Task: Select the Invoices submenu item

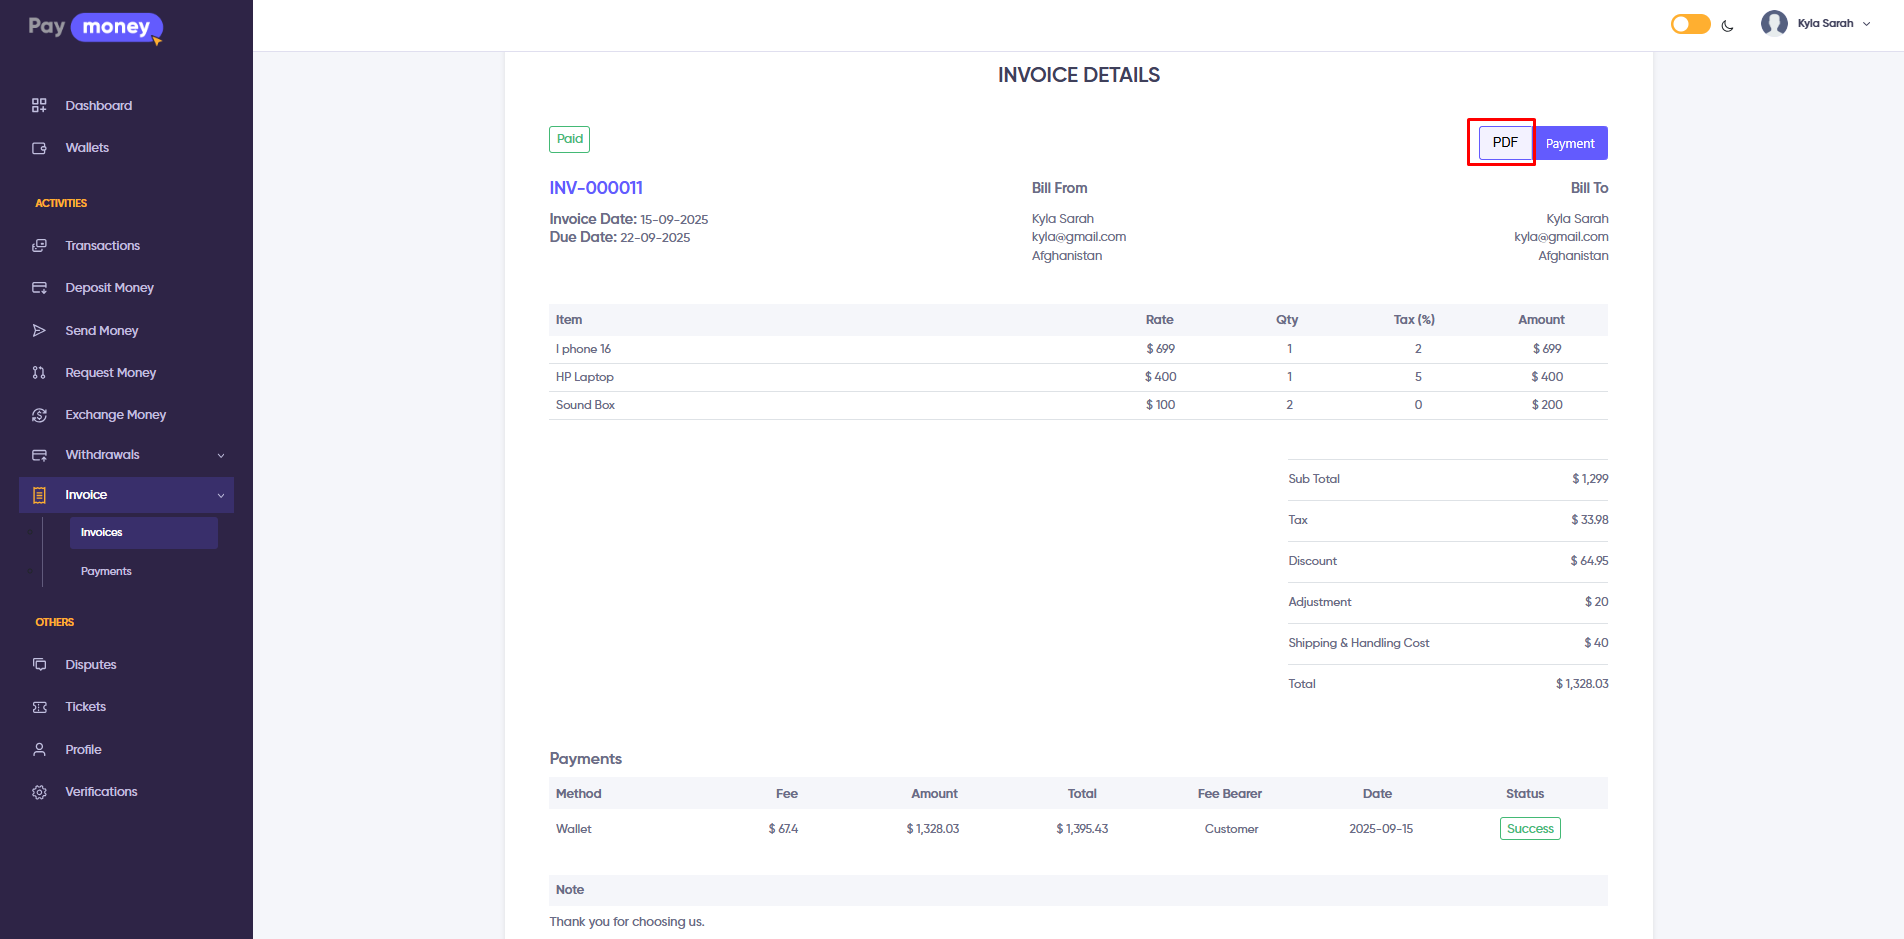Action: pos(102,533)
